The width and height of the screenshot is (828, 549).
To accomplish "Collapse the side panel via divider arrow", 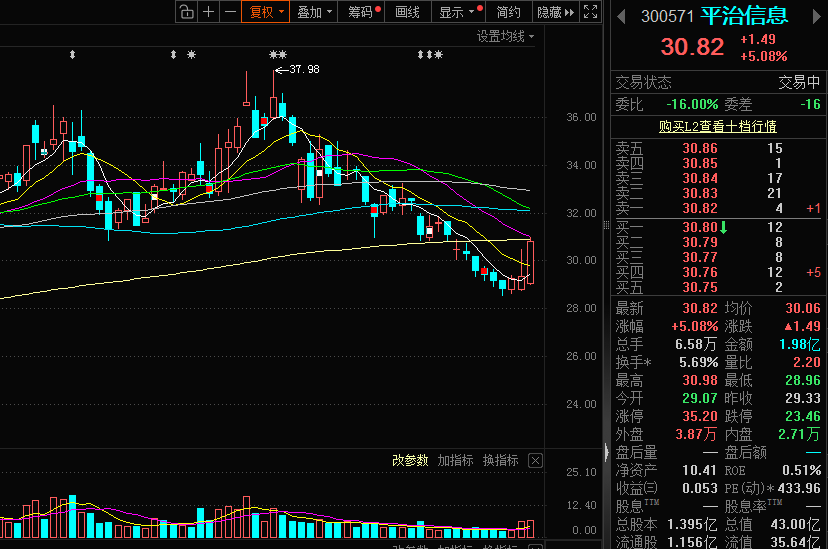I will pyautogui.click(x=606, y=452).
